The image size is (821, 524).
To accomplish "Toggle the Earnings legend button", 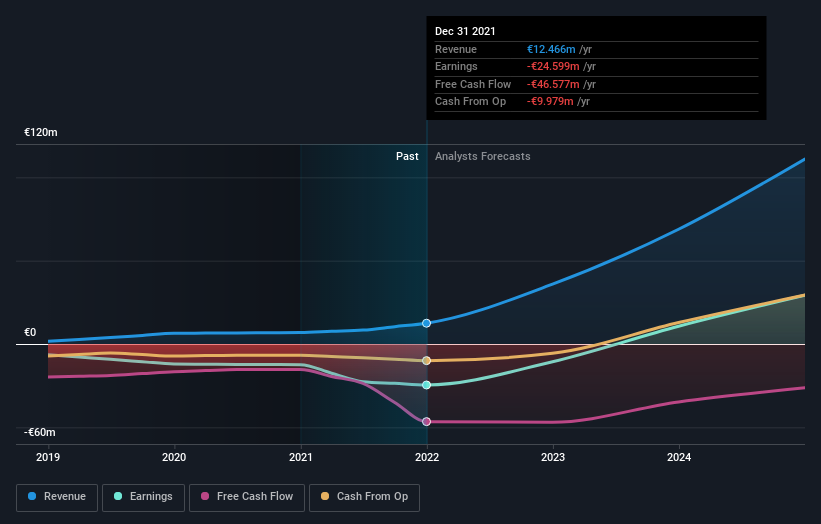I will (143, 497).
